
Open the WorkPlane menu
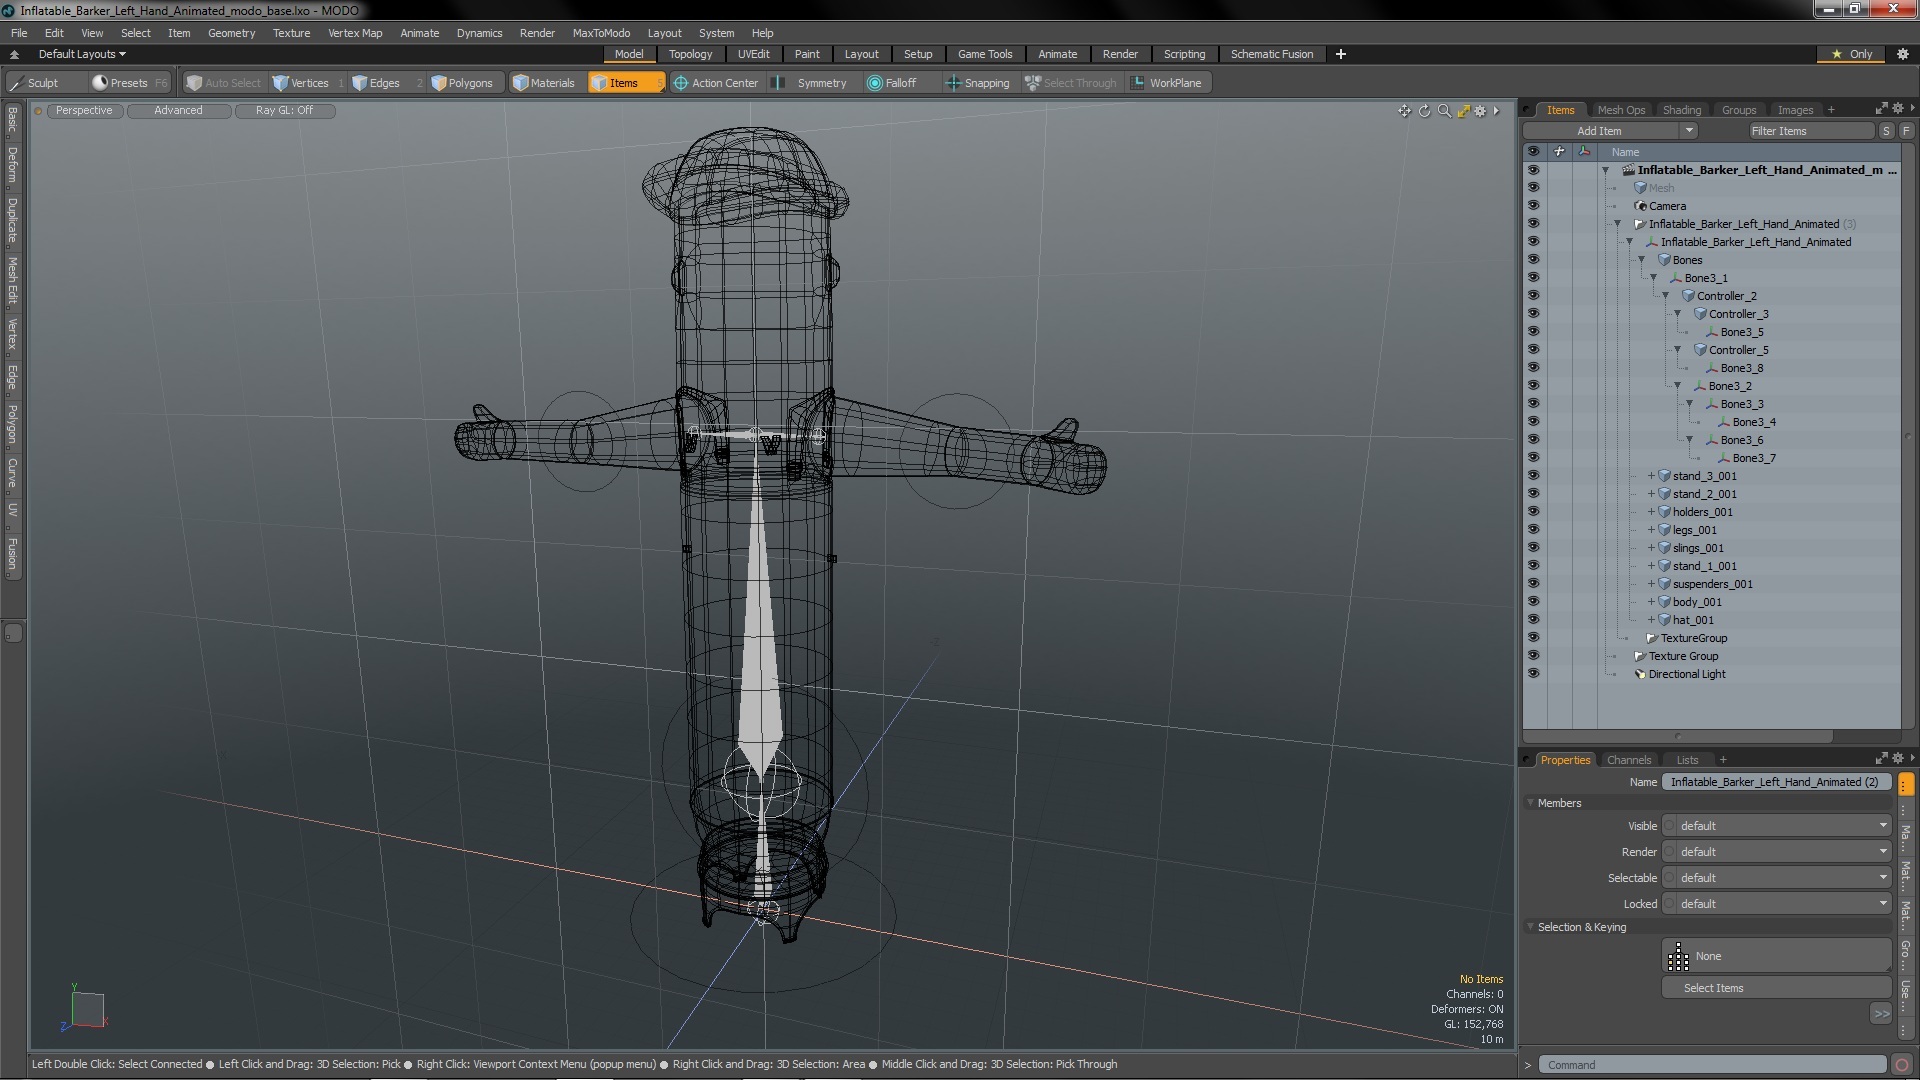(x=1167, y=83)
